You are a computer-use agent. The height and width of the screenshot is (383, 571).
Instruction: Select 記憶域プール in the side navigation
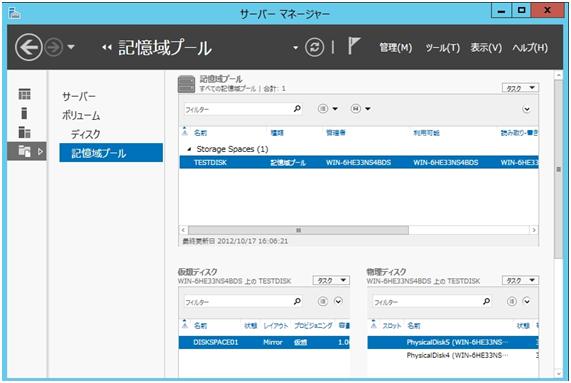pos(111,153)
